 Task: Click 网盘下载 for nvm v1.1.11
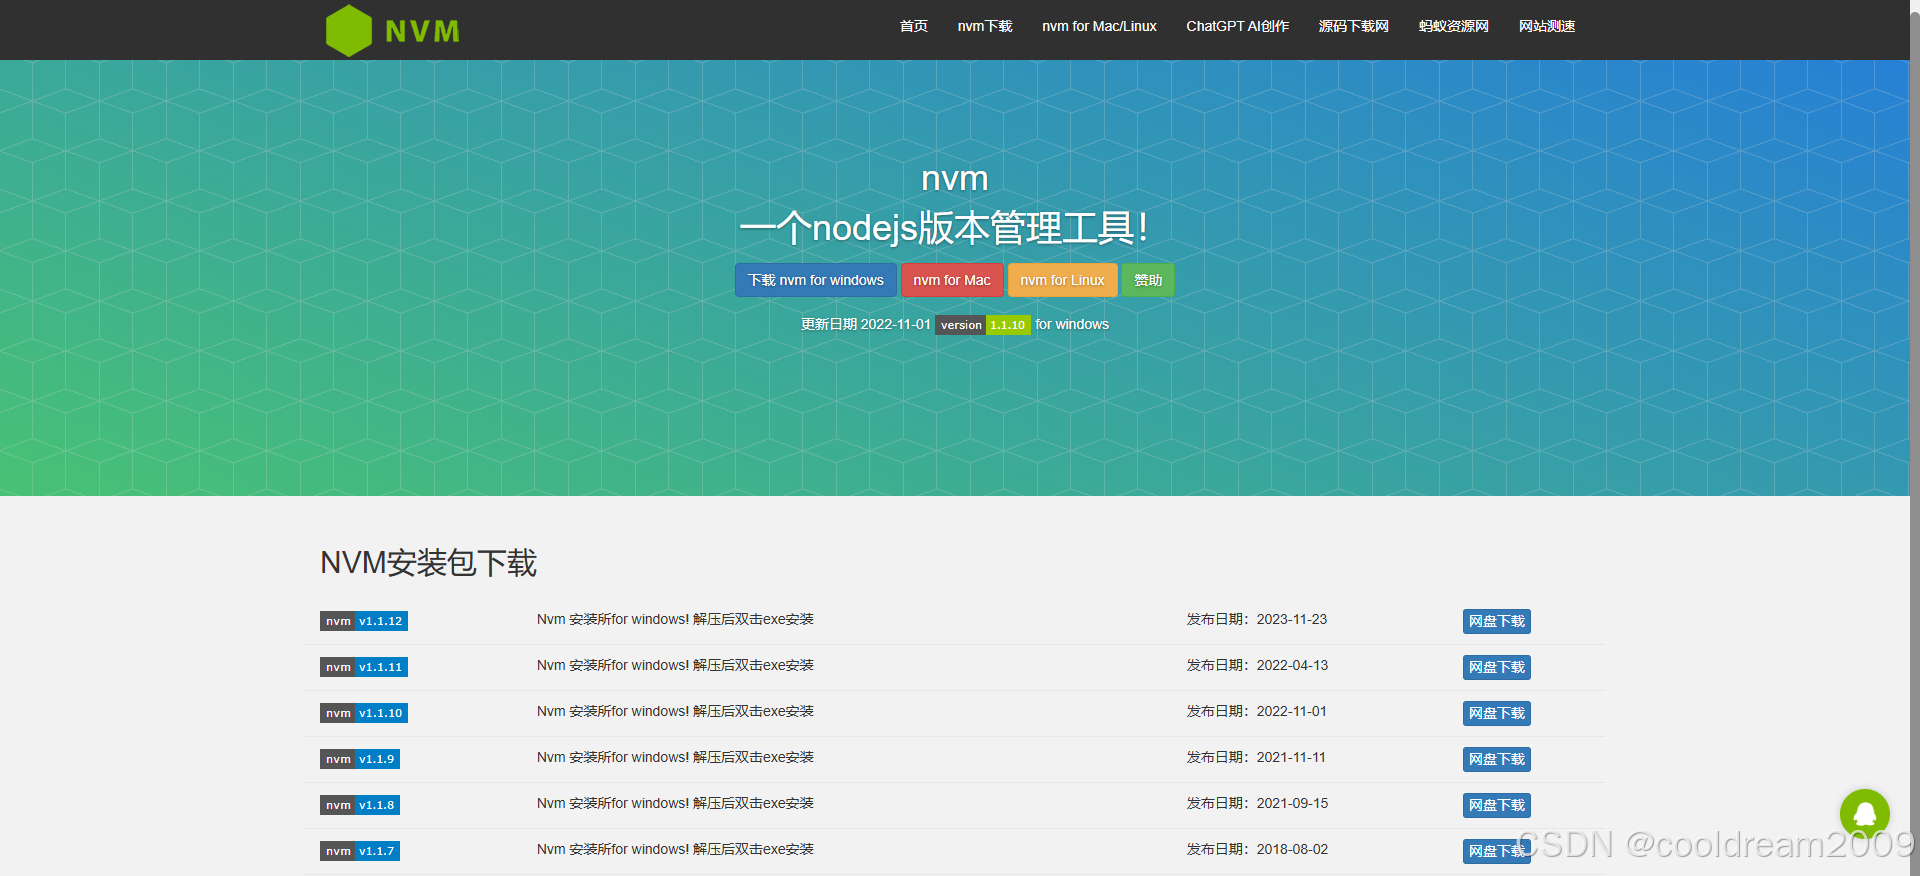(x=1497, y=667)
